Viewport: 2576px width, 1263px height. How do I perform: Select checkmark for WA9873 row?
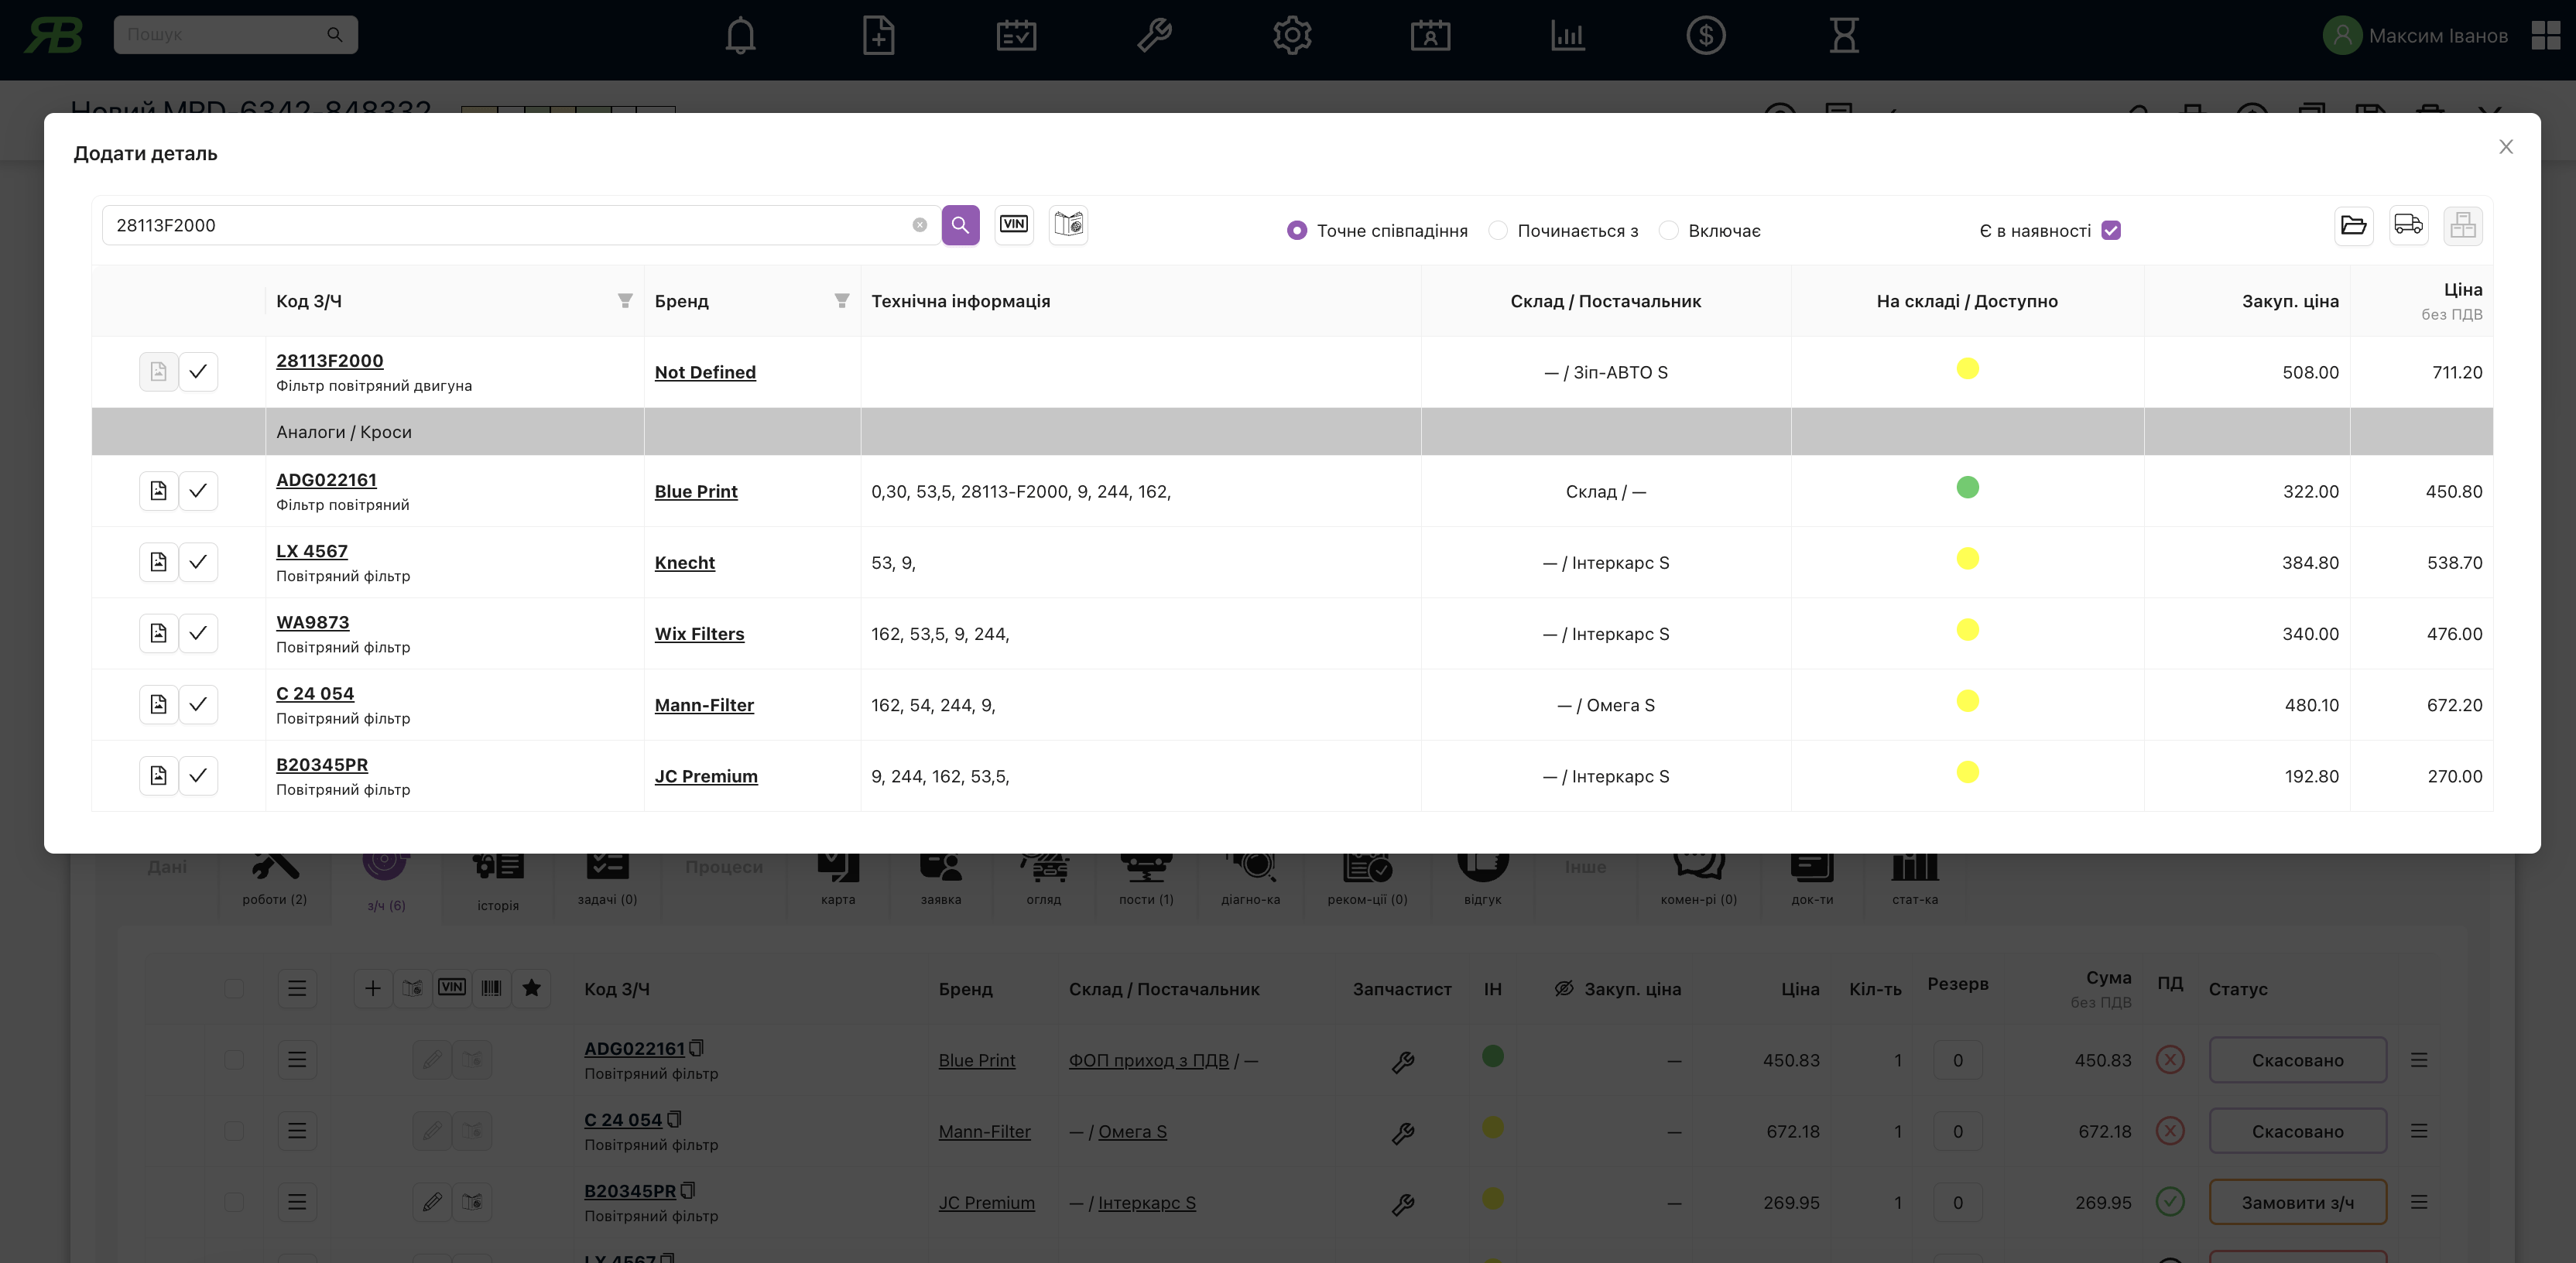[198, 633]
